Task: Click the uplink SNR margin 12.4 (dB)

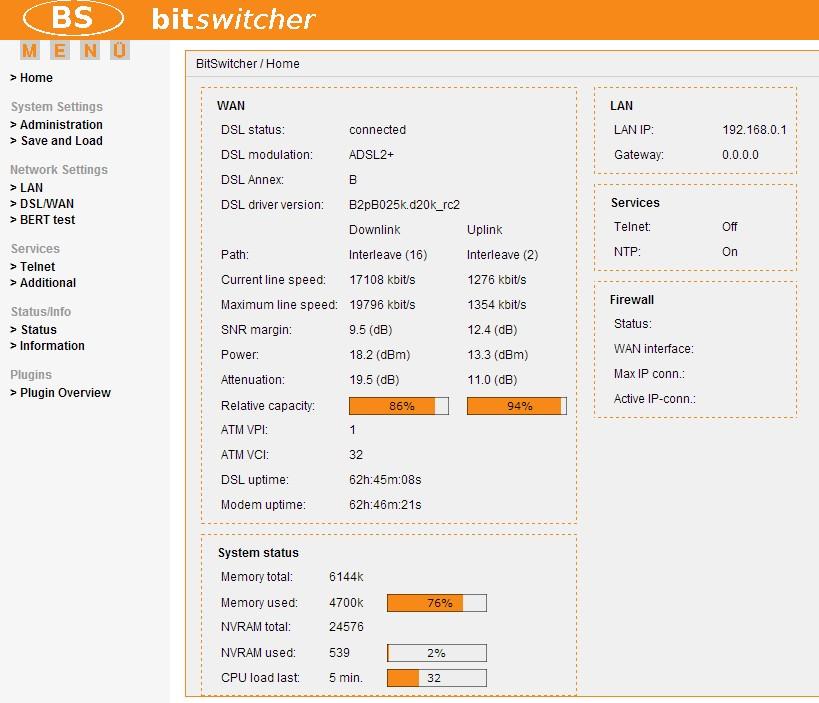Action: click(x=492, y=330)
